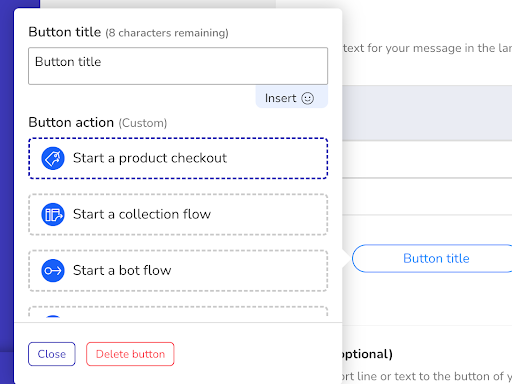Click the bot flow key icon
The height and width of the screenshot is (384, 512).
(x=53, y=270)
